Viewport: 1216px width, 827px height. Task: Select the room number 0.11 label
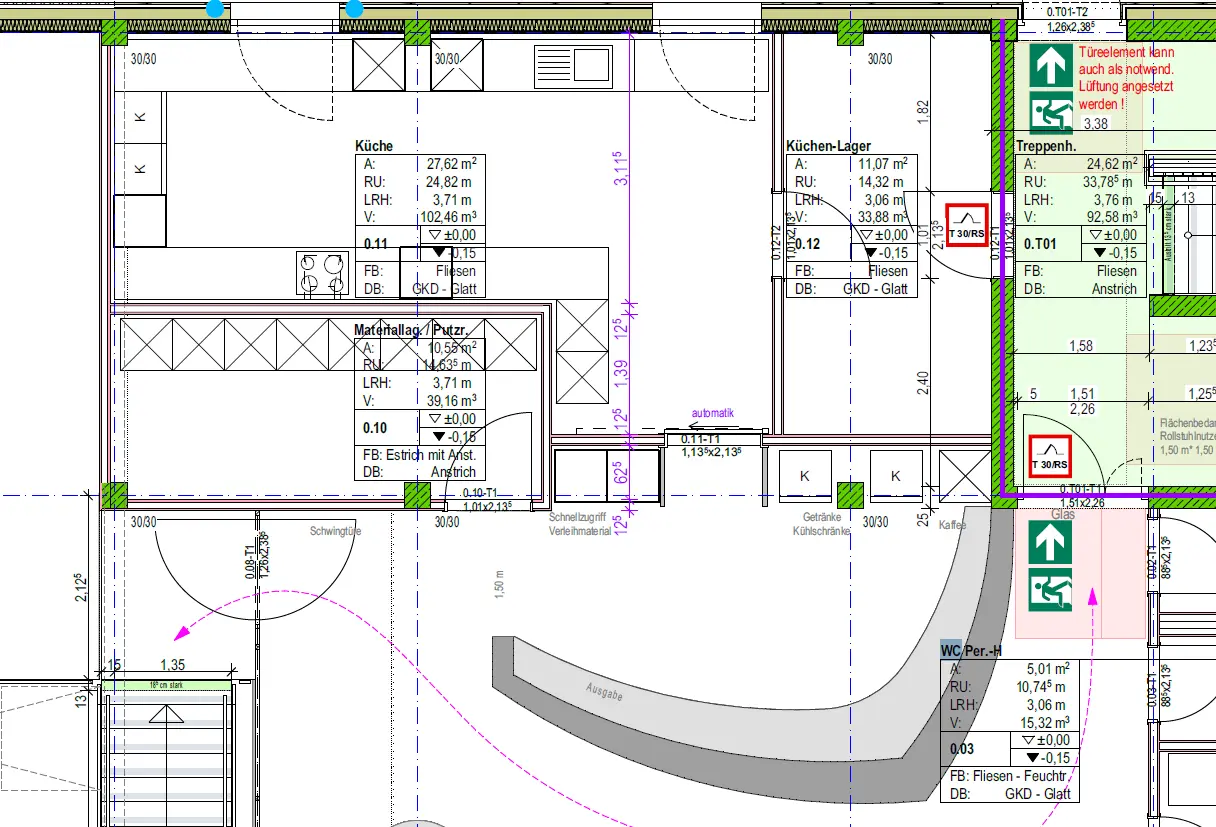pos(376,243)
